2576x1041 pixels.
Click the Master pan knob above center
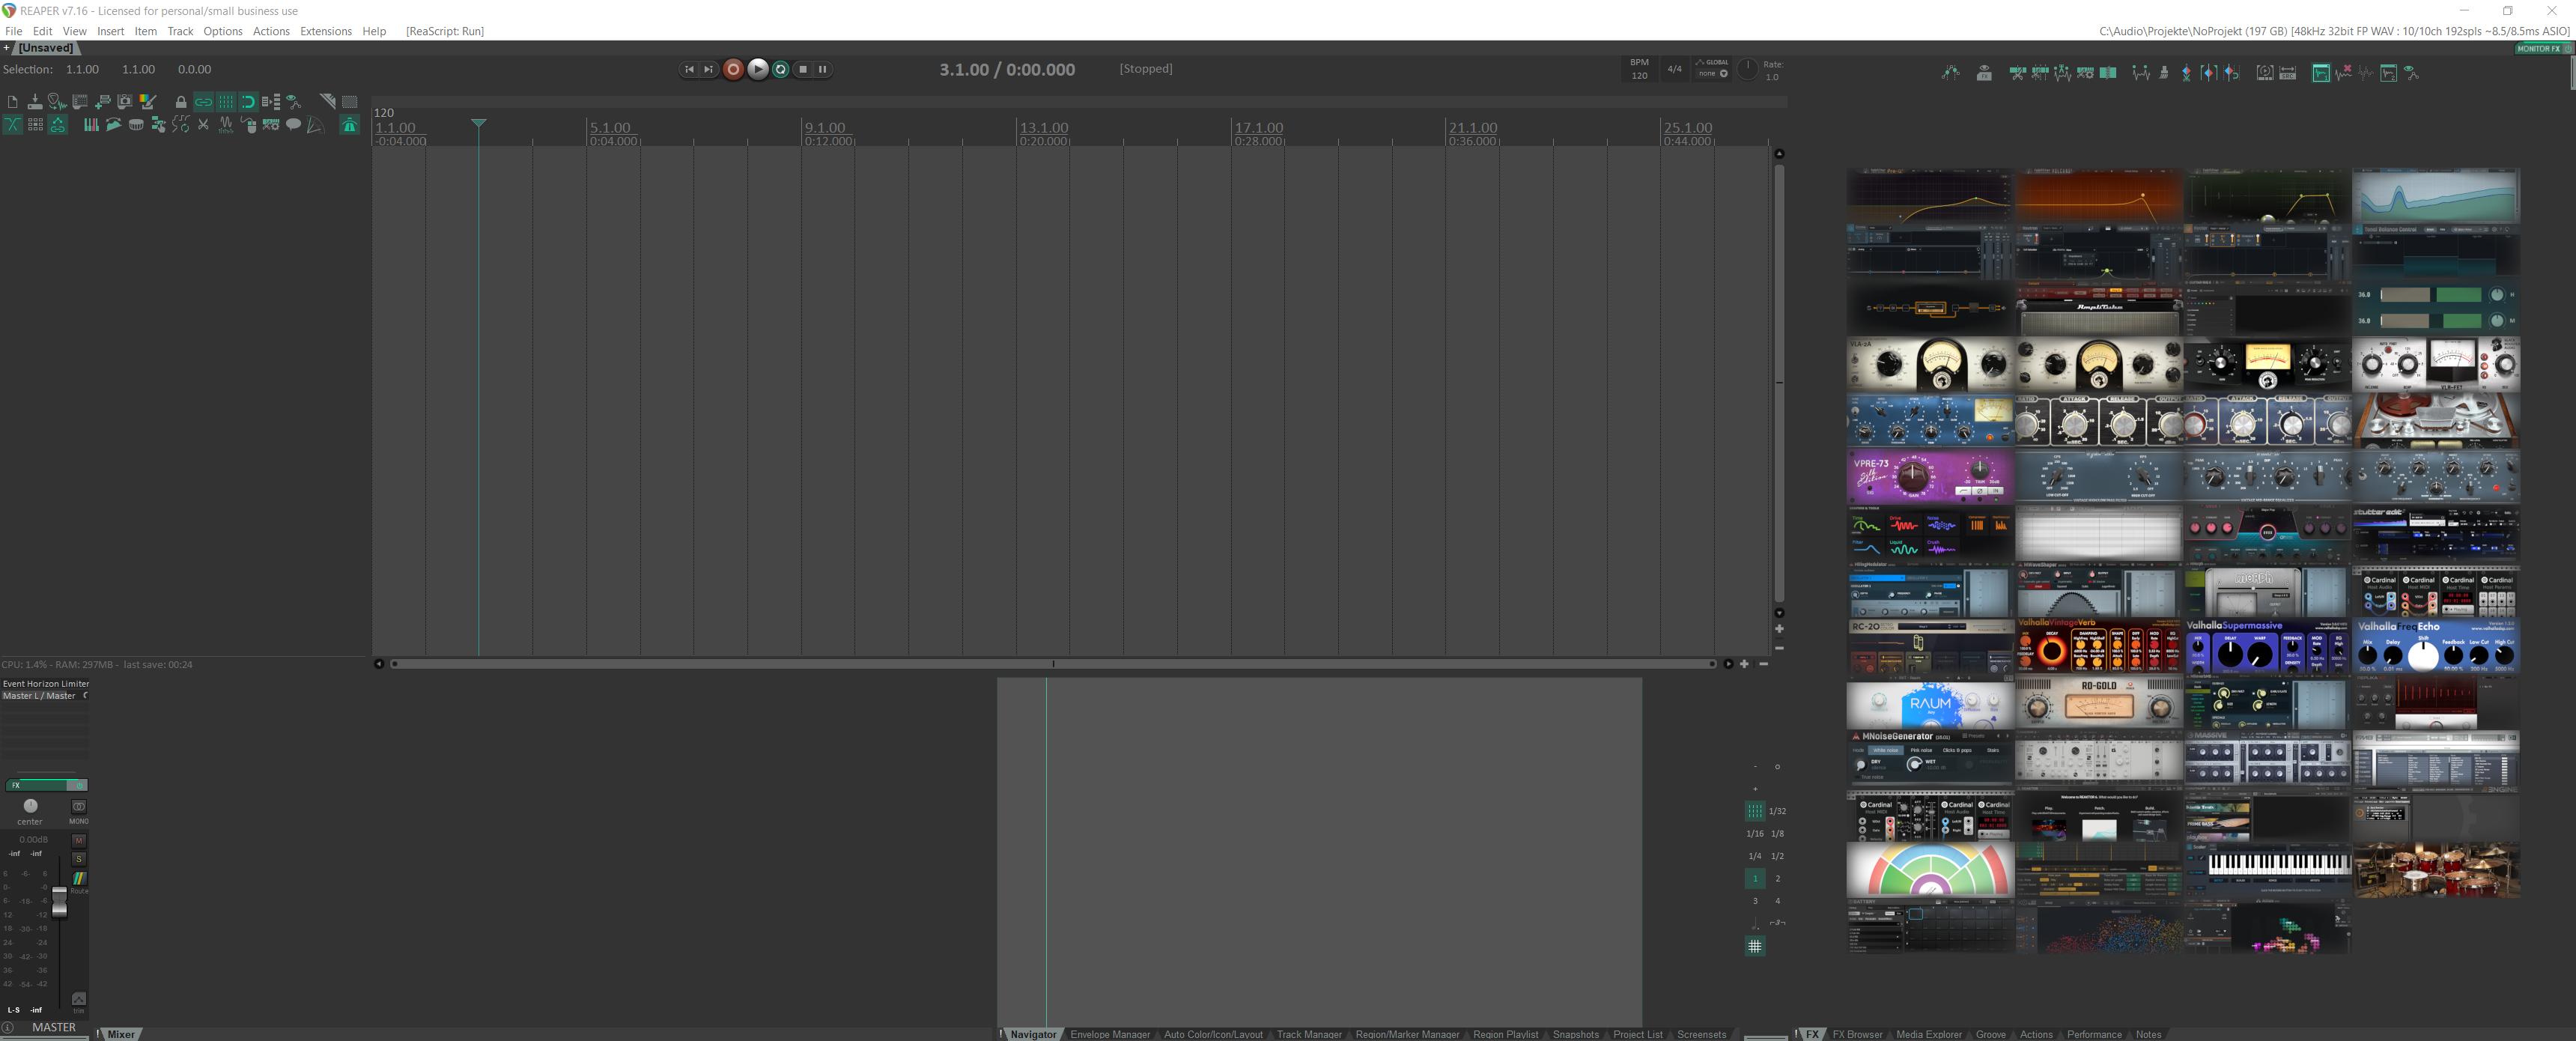click(x=30, y=806)
